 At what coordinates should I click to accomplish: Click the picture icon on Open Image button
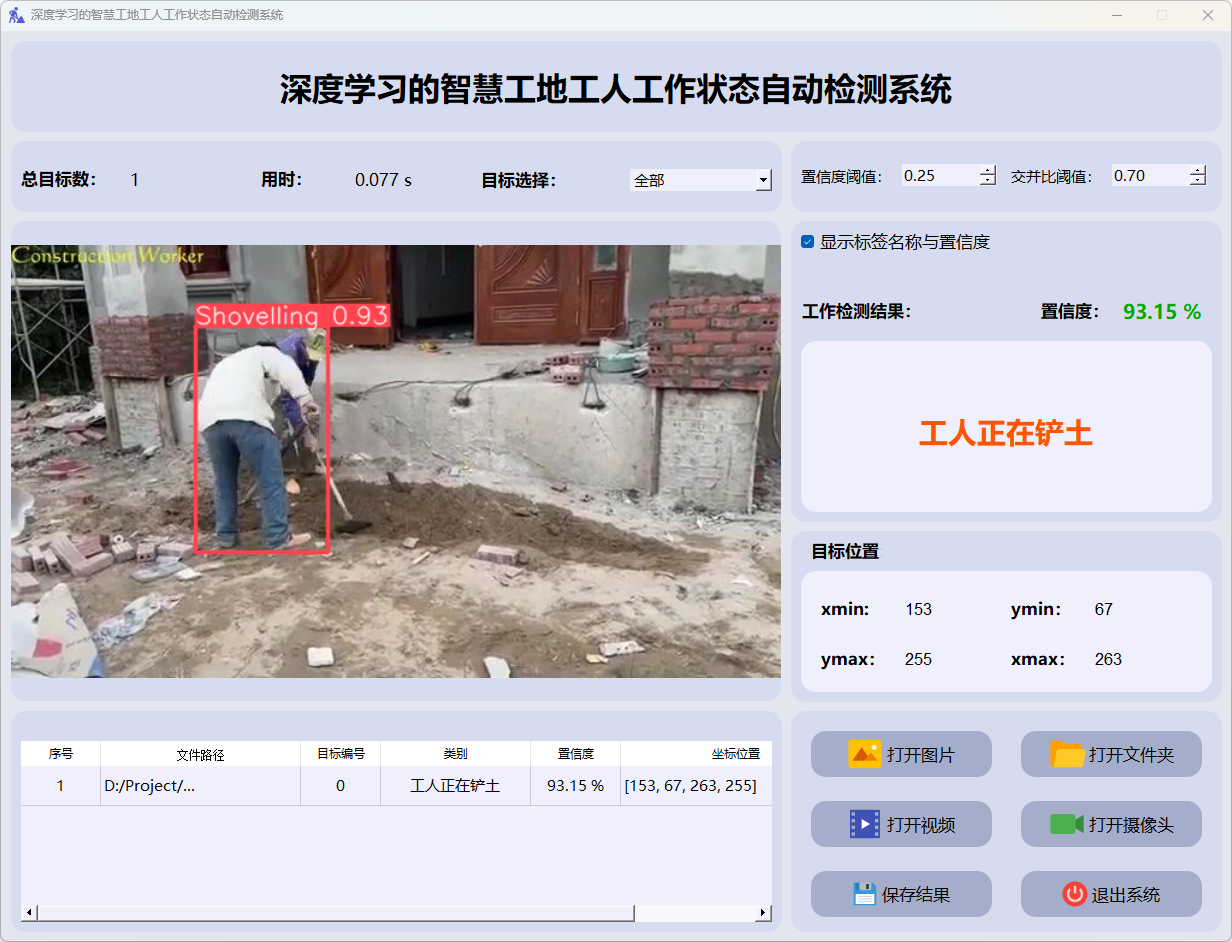click(x=864, y=754)
